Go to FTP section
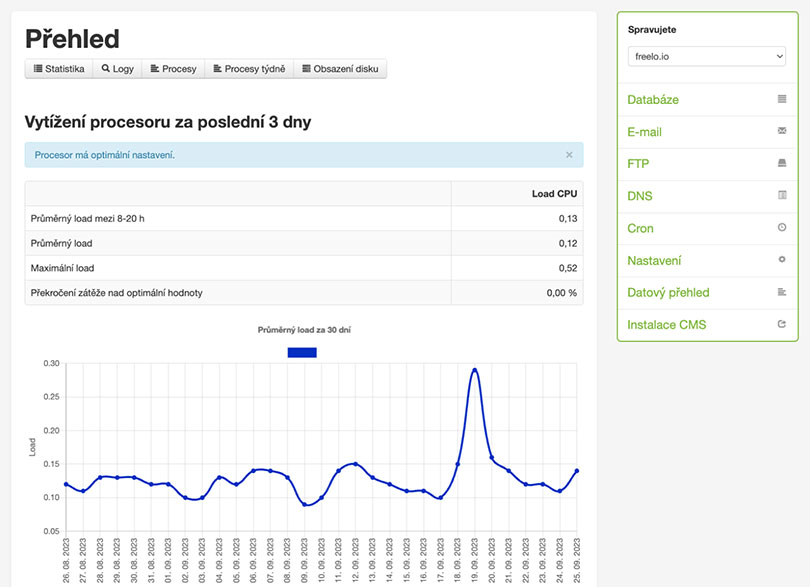Screen dimensions: 810x587 (x=638, y=164)
